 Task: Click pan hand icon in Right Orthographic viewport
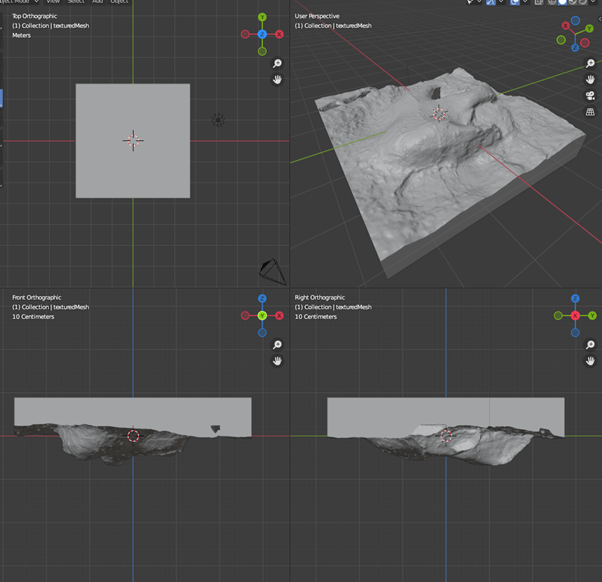tap(590, 361)
